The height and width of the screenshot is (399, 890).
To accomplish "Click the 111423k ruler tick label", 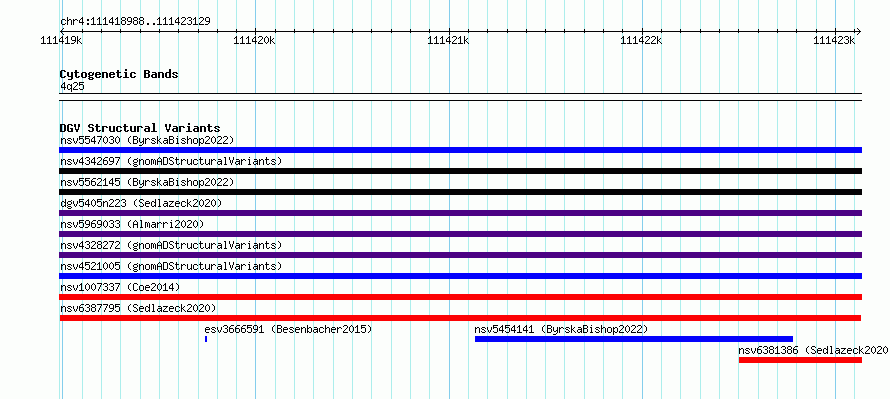I will point(834,40).
